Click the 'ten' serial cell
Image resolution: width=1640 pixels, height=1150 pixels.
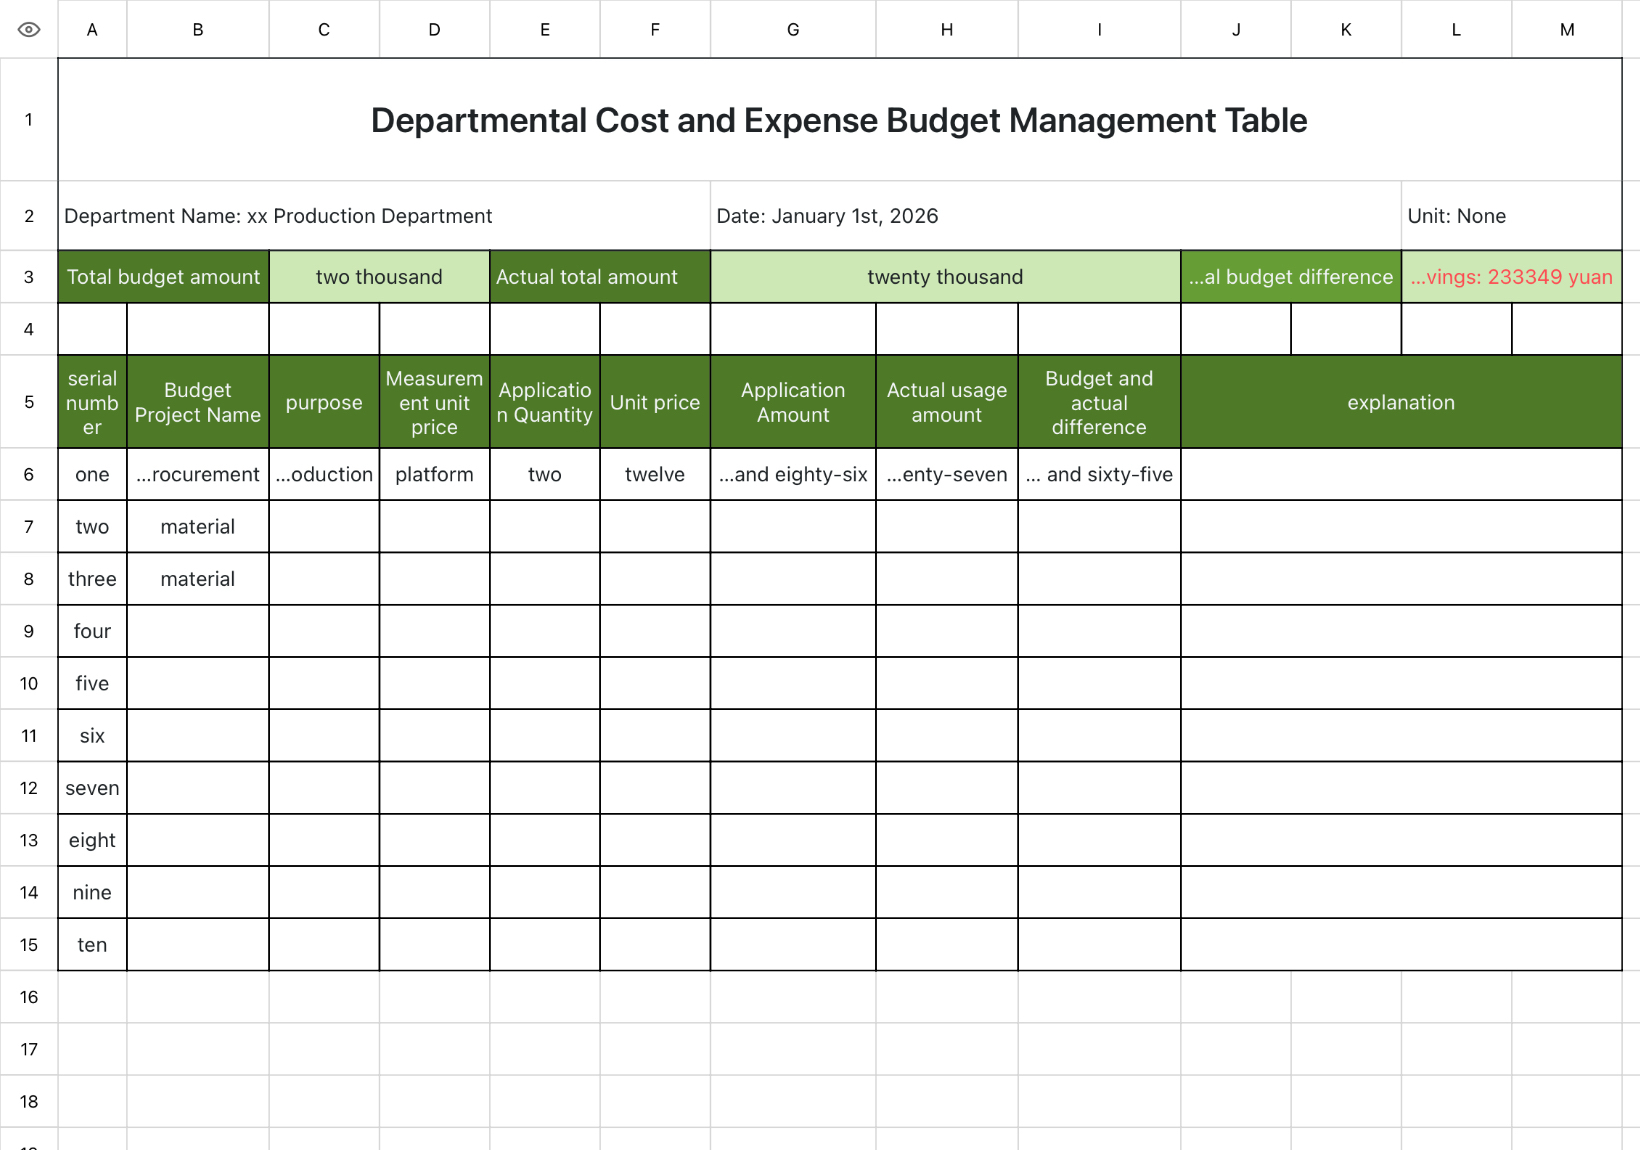[x=92, y=944]
